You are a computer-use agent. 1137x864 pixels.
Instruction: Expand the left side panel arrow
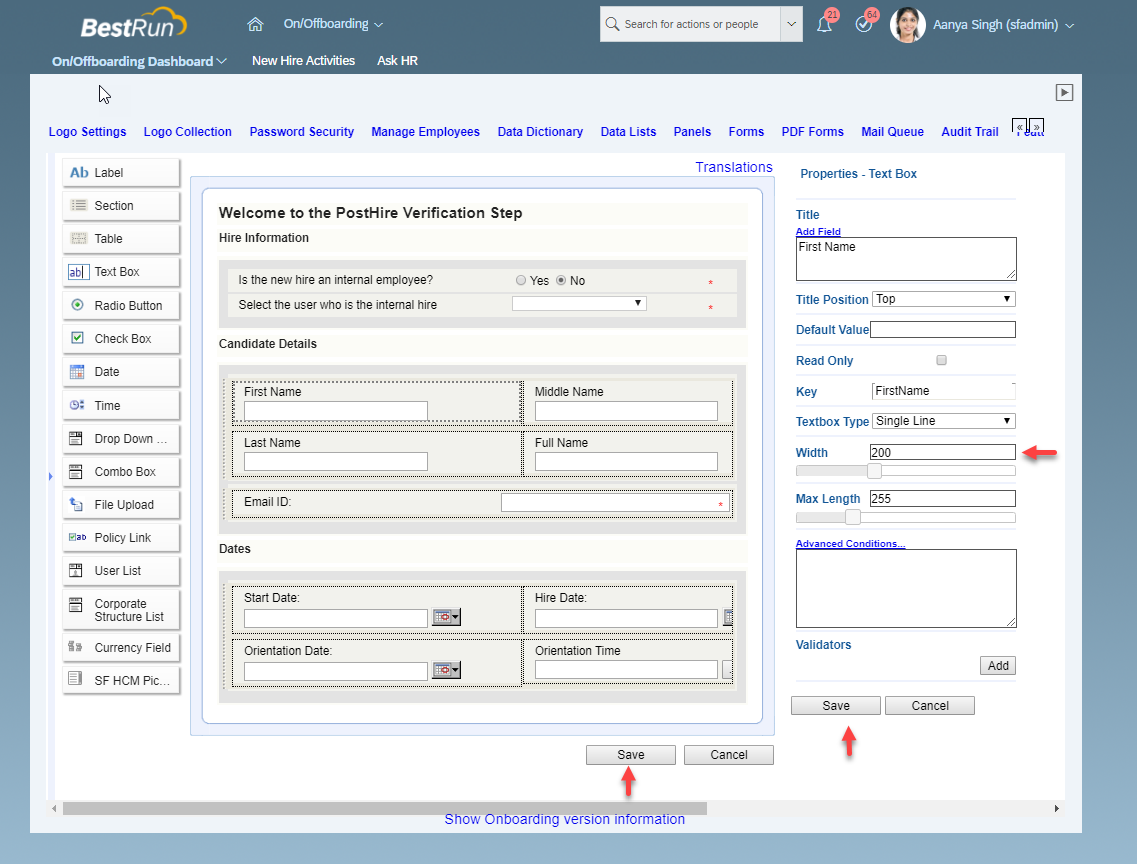pos(50,476)
